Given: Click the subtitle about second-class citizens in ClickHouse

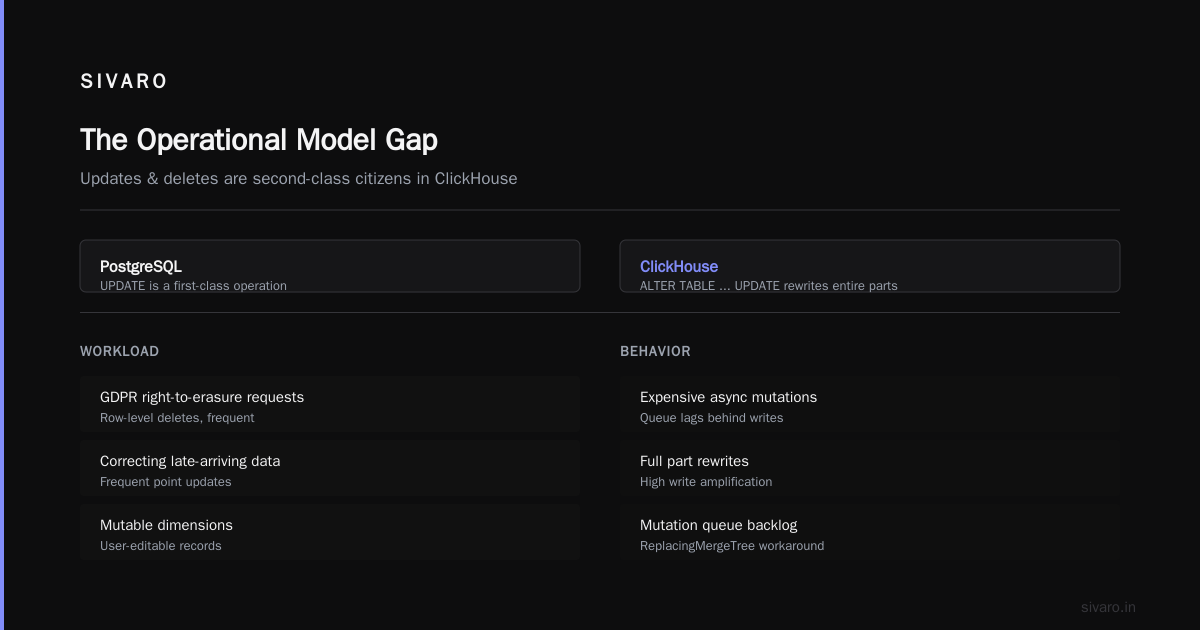Looking at the screenshot, I should (299, 179).
